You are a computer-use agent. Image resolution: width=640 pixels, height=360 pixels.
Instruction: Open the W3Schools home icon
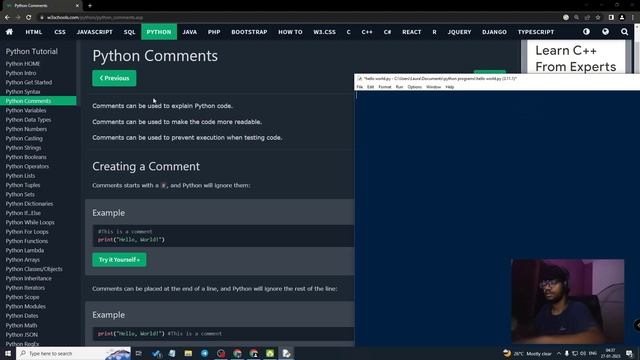click(x=9, y=32)
